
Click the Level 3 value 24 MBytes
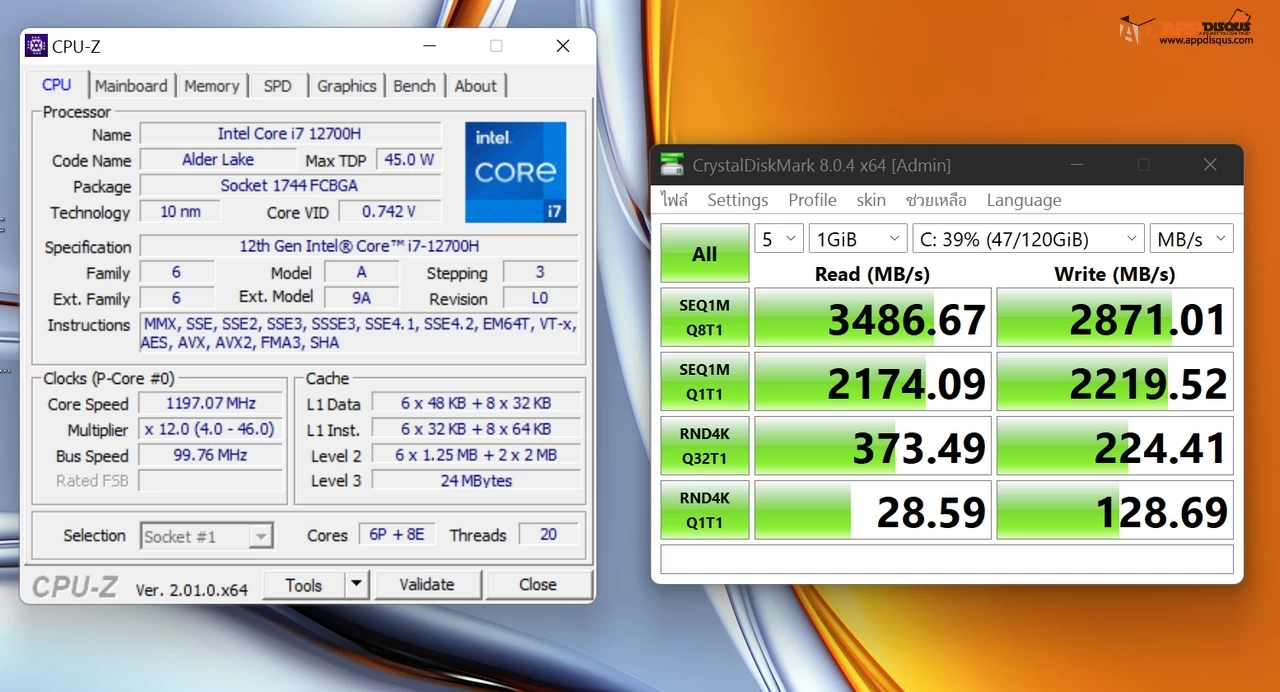[x=476, y=481]
